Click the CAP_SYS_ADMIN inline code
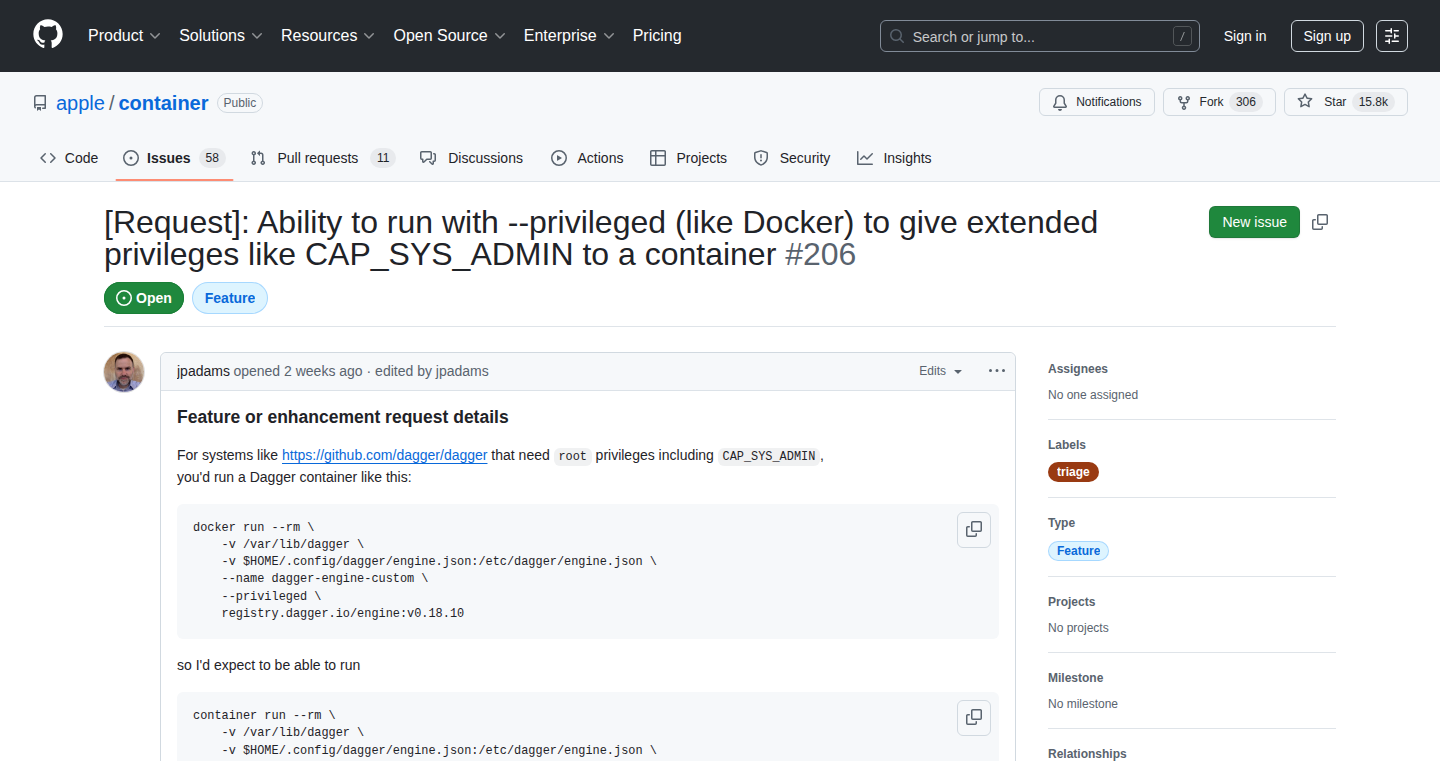Image resolution: width=1440 pixels, height=761 pixels. point(769,456)
